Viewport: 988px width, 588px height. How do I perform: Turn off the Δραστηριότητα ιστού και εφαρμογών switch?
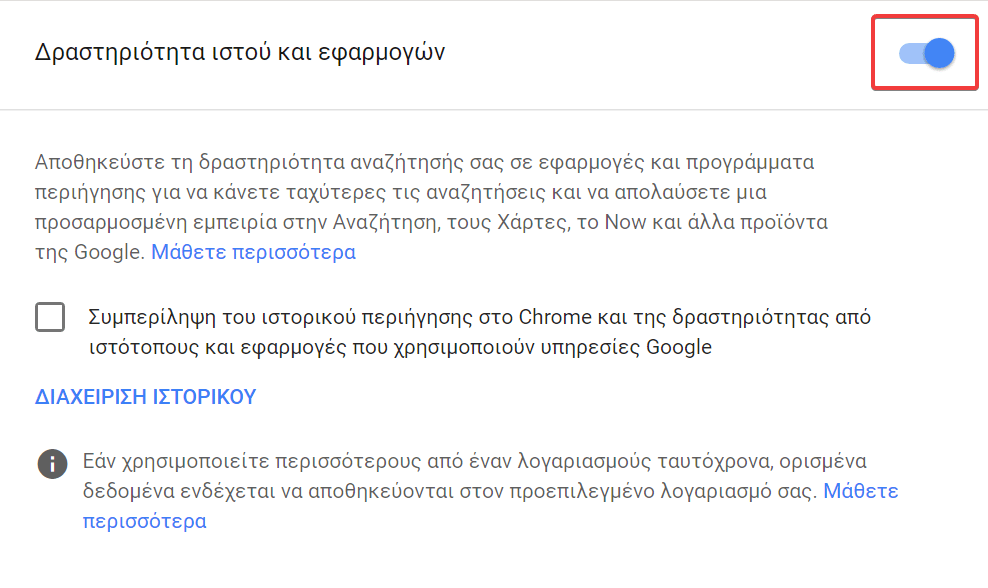tap(926, 53)
